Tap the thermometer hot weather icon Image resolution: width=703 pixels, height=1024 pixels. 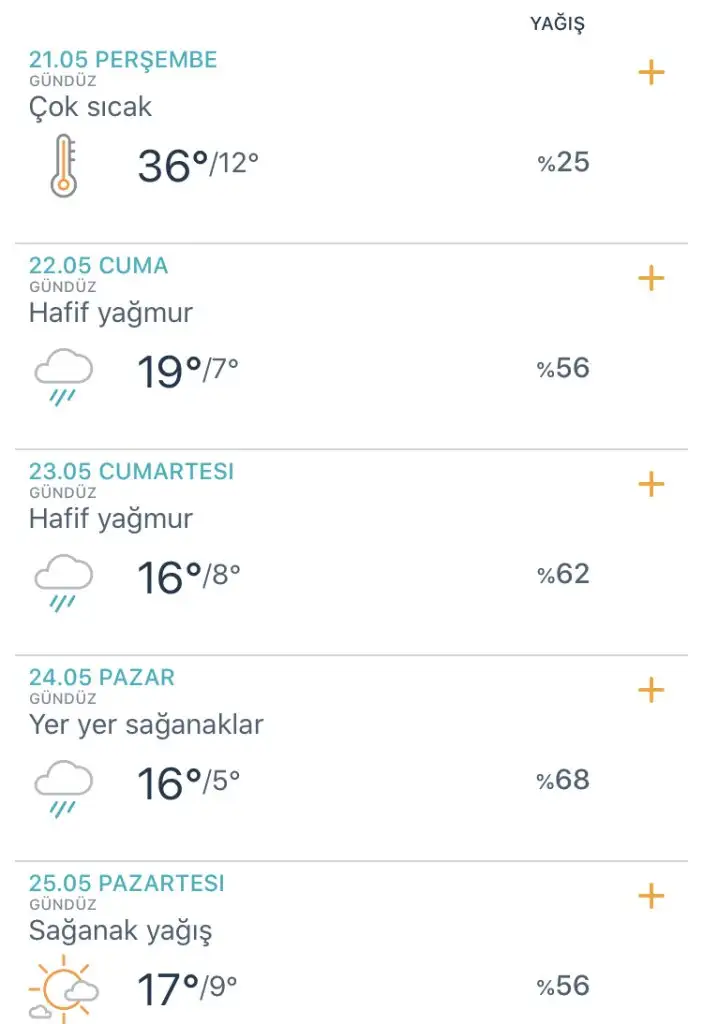63,165
